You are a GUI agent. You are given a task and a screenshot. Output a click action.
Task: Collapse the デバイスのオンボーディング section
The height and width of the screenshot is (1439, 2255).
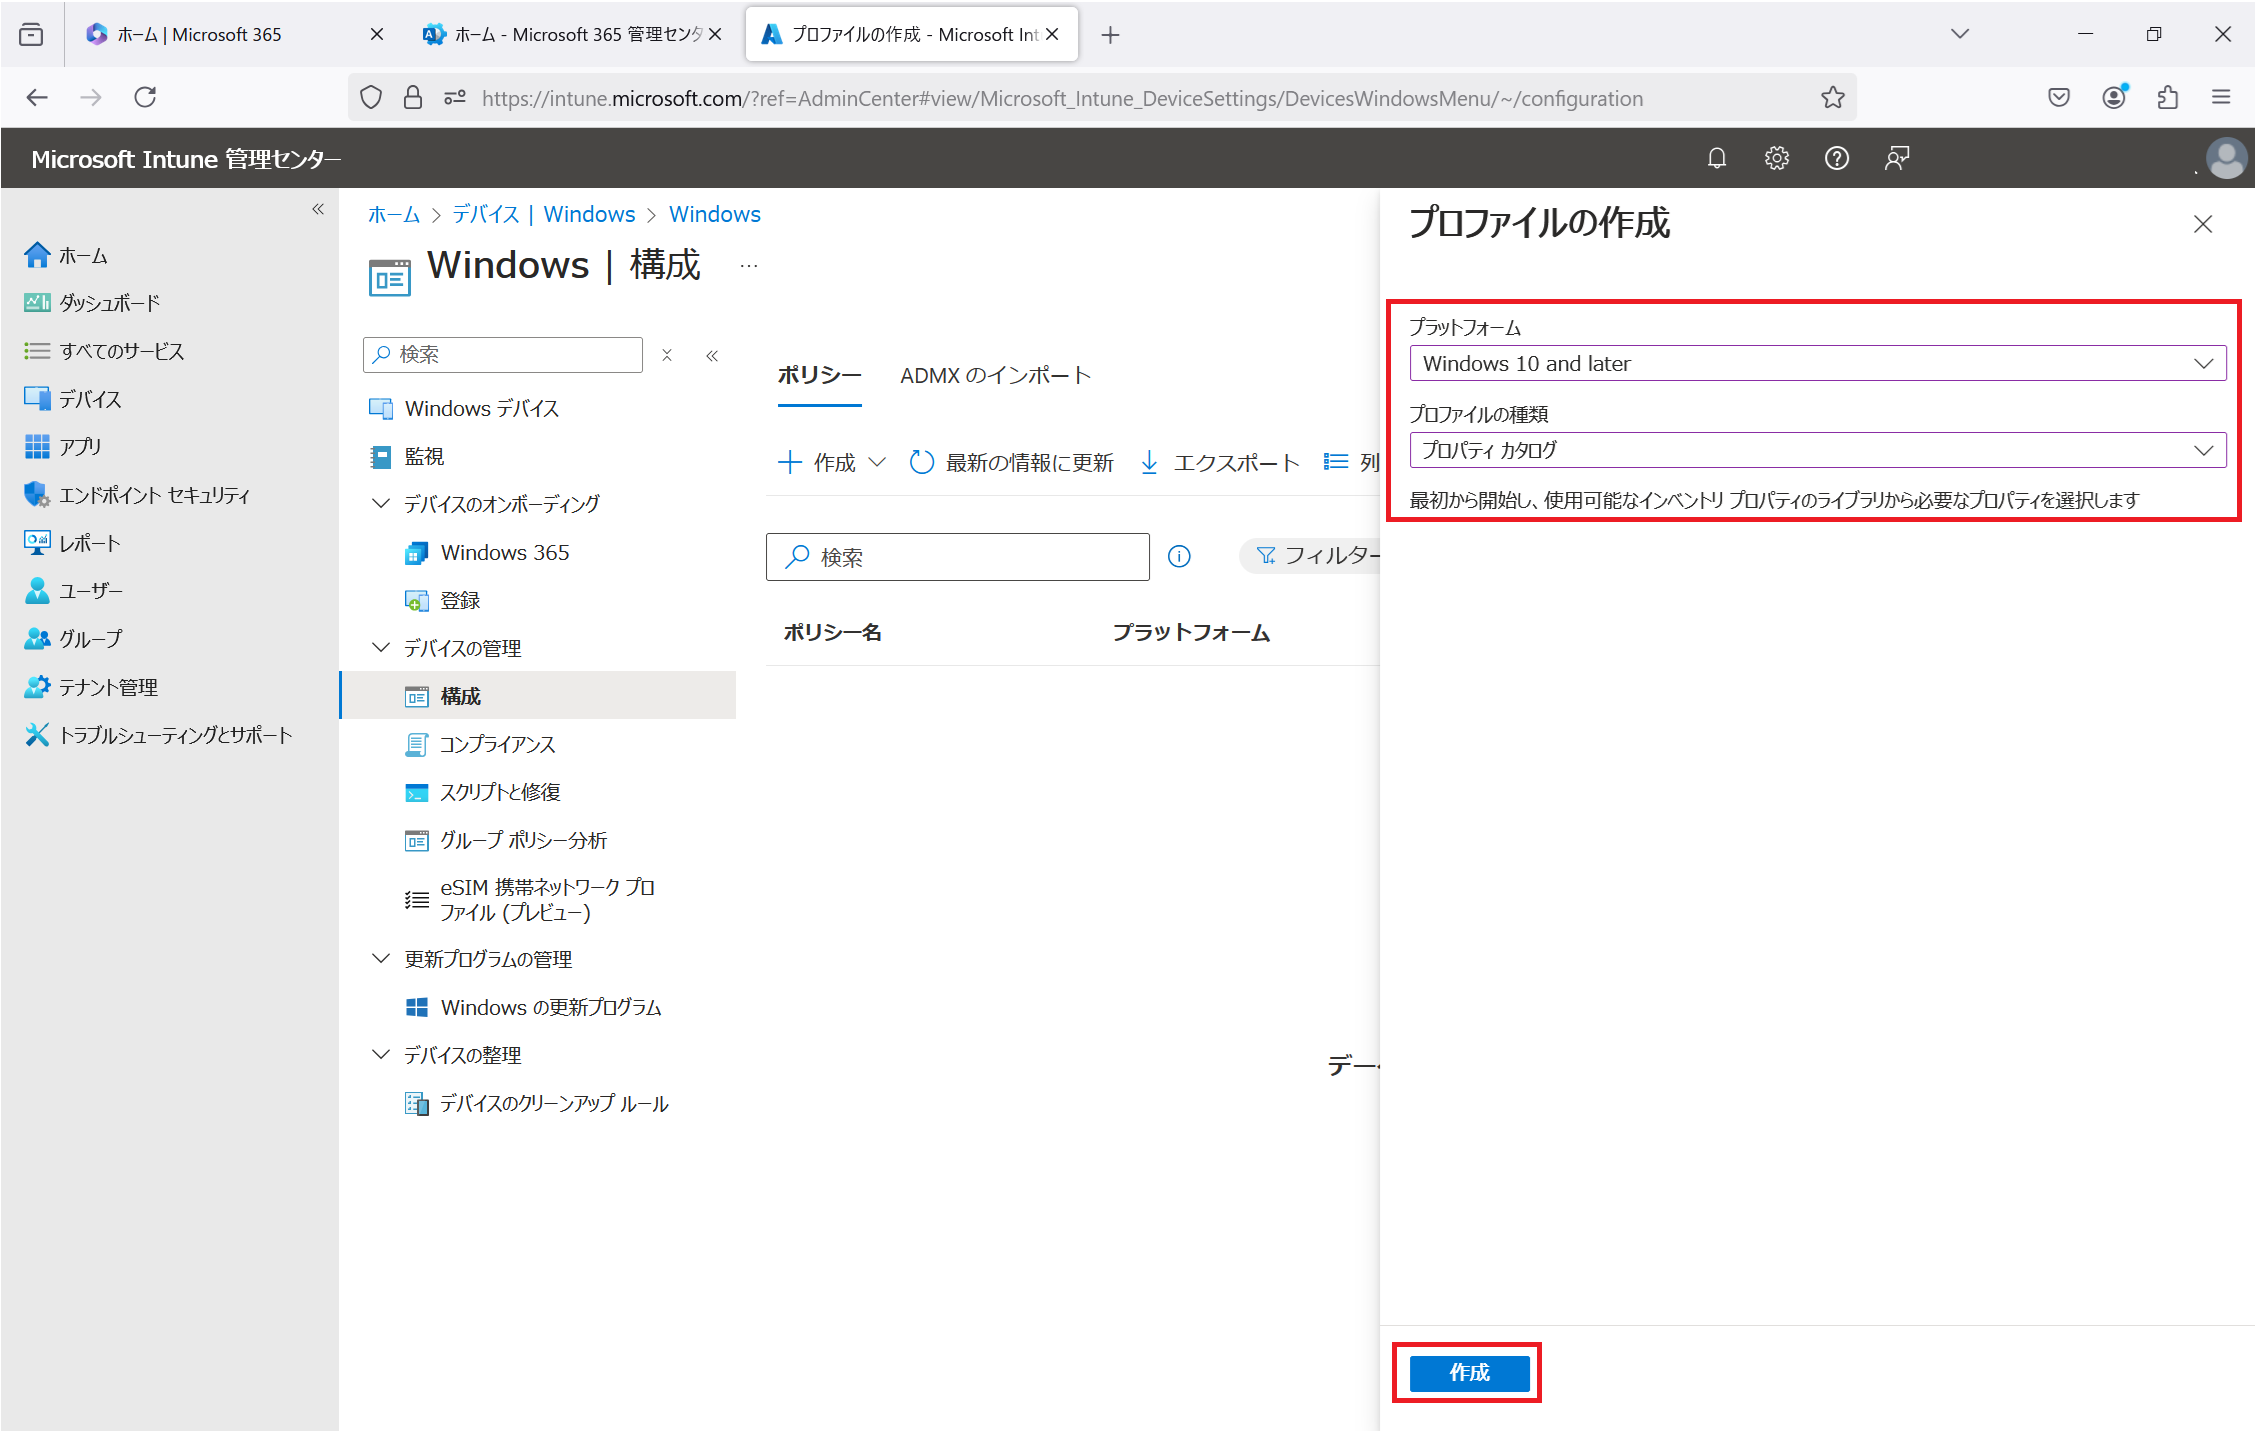point(380,503)
